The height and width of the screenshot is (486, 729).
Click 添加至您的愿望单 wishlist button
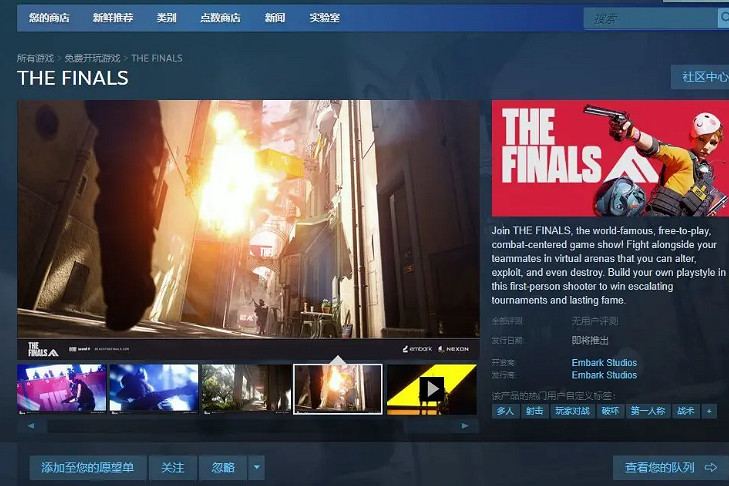click(88, 467)
